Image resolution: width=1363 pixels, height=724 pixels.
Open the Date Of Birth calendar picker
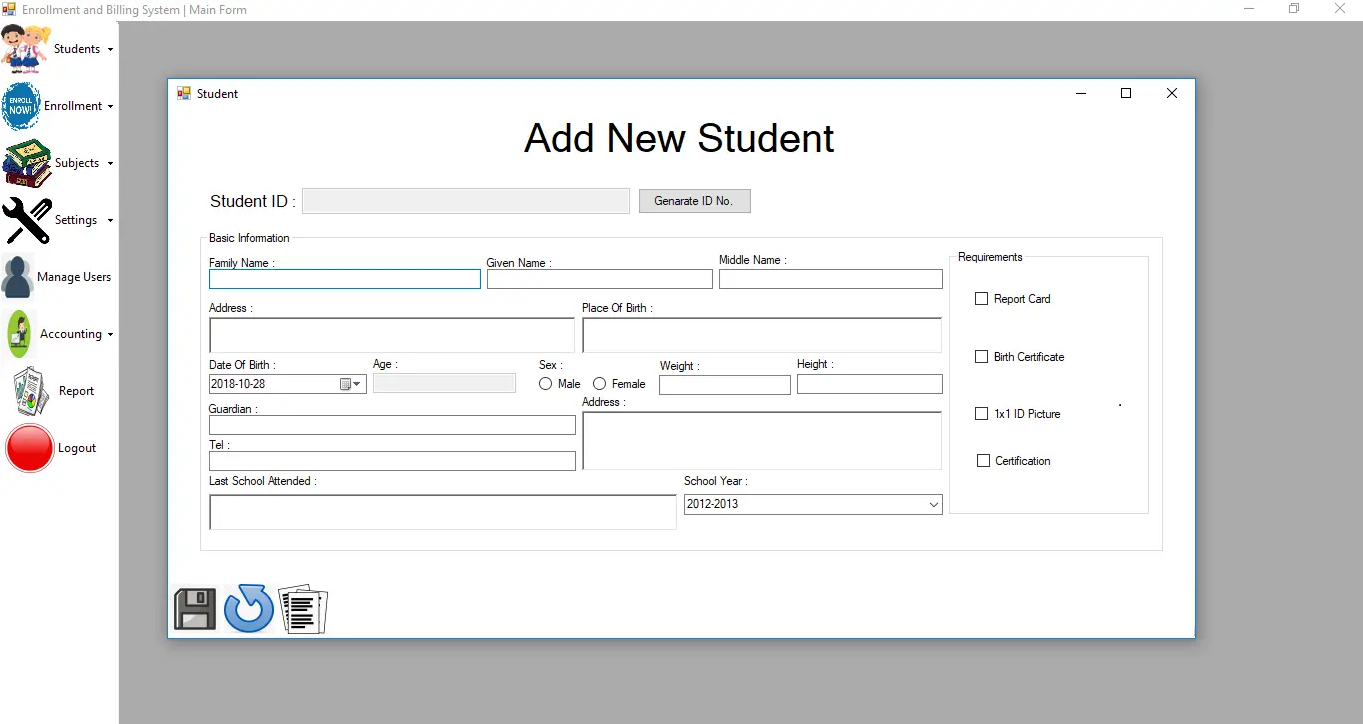coord(346,384)
